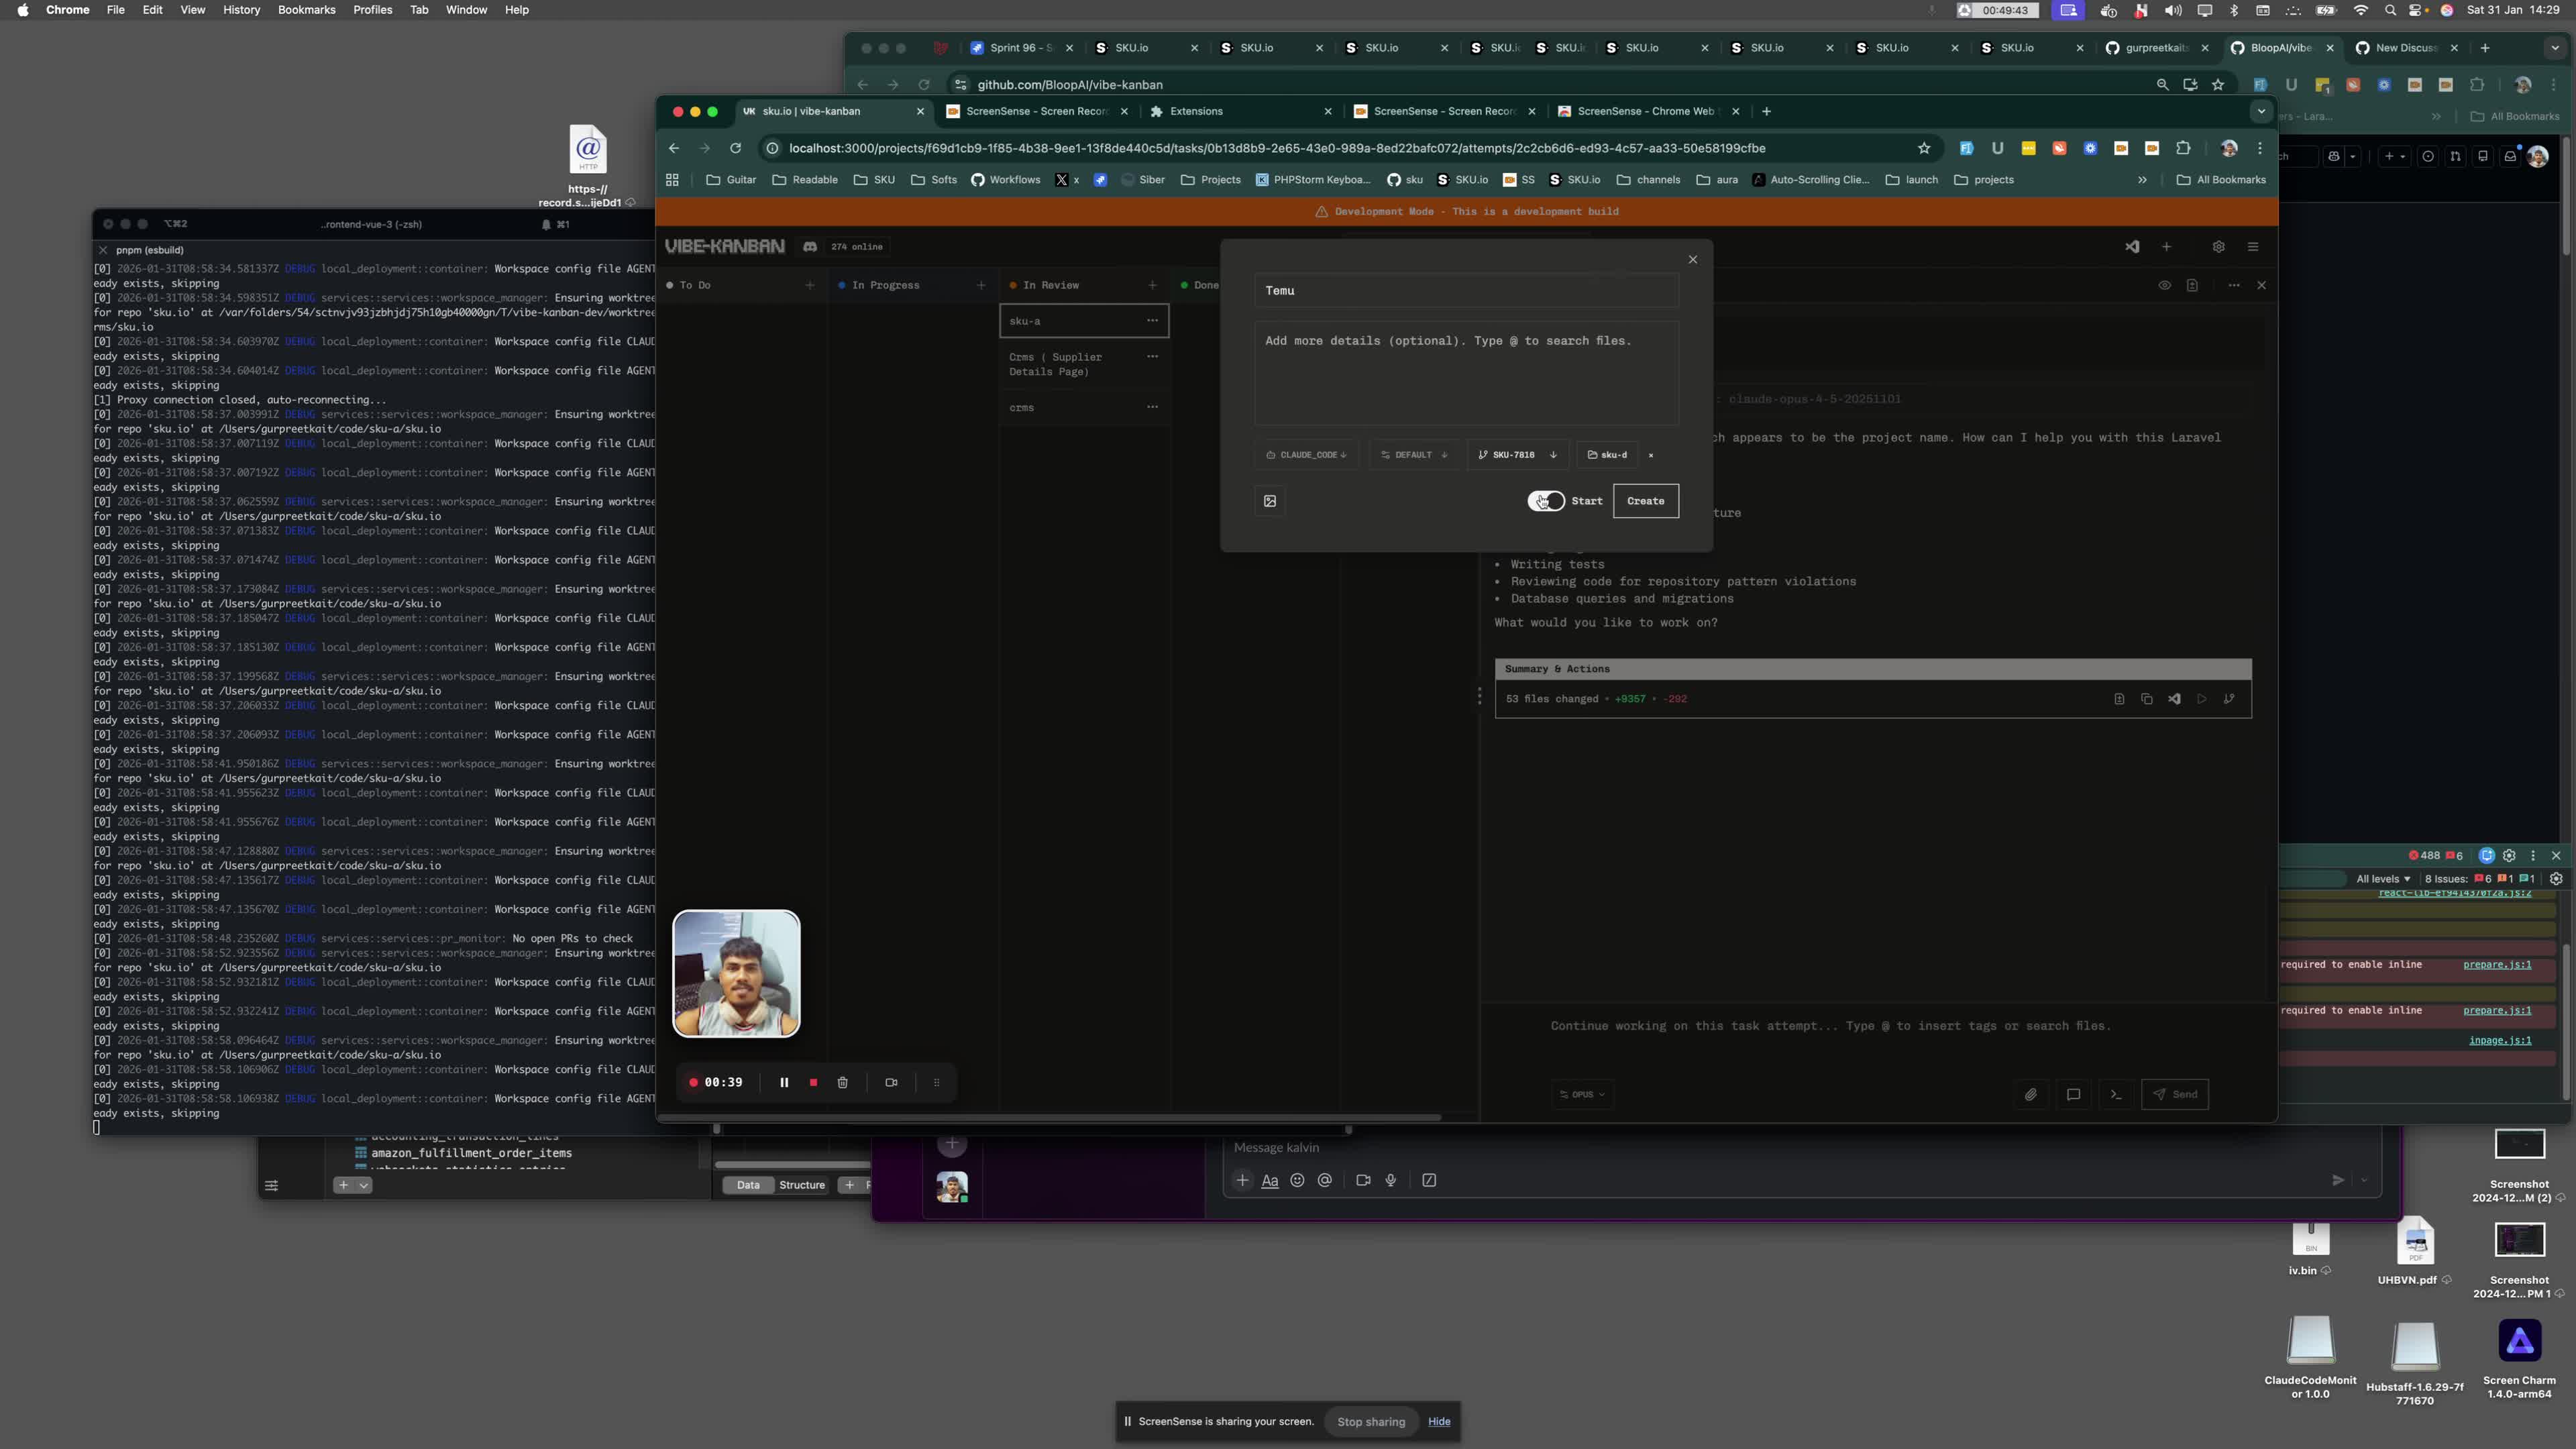Toggle the eye preview icon in task panel
This screenshot has width=2576, height=1449.
coord(2164,285)
